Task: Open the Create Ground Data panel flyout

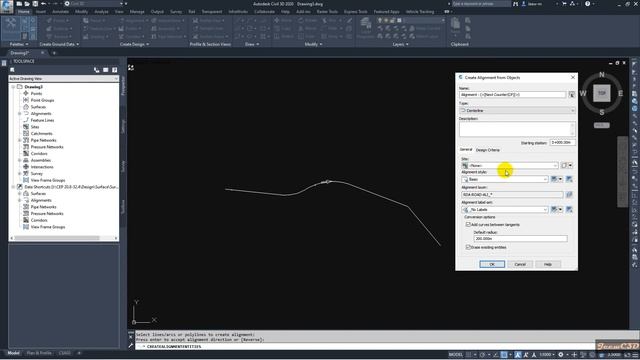Action: point(59,44)
